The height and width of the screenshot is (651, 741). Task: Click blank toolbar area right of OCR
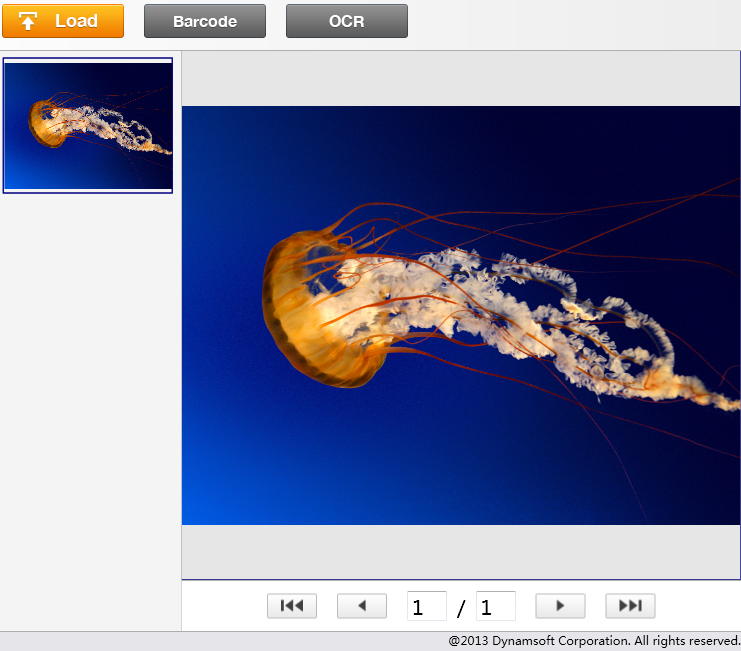[570, 22]
